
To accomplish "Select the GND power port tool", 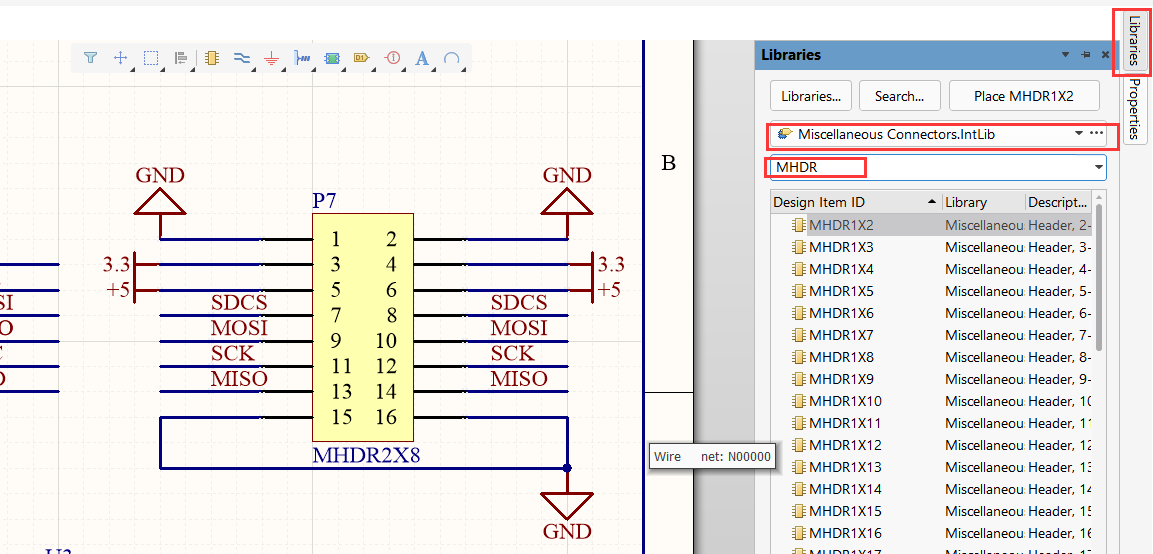I will (271, 58).
